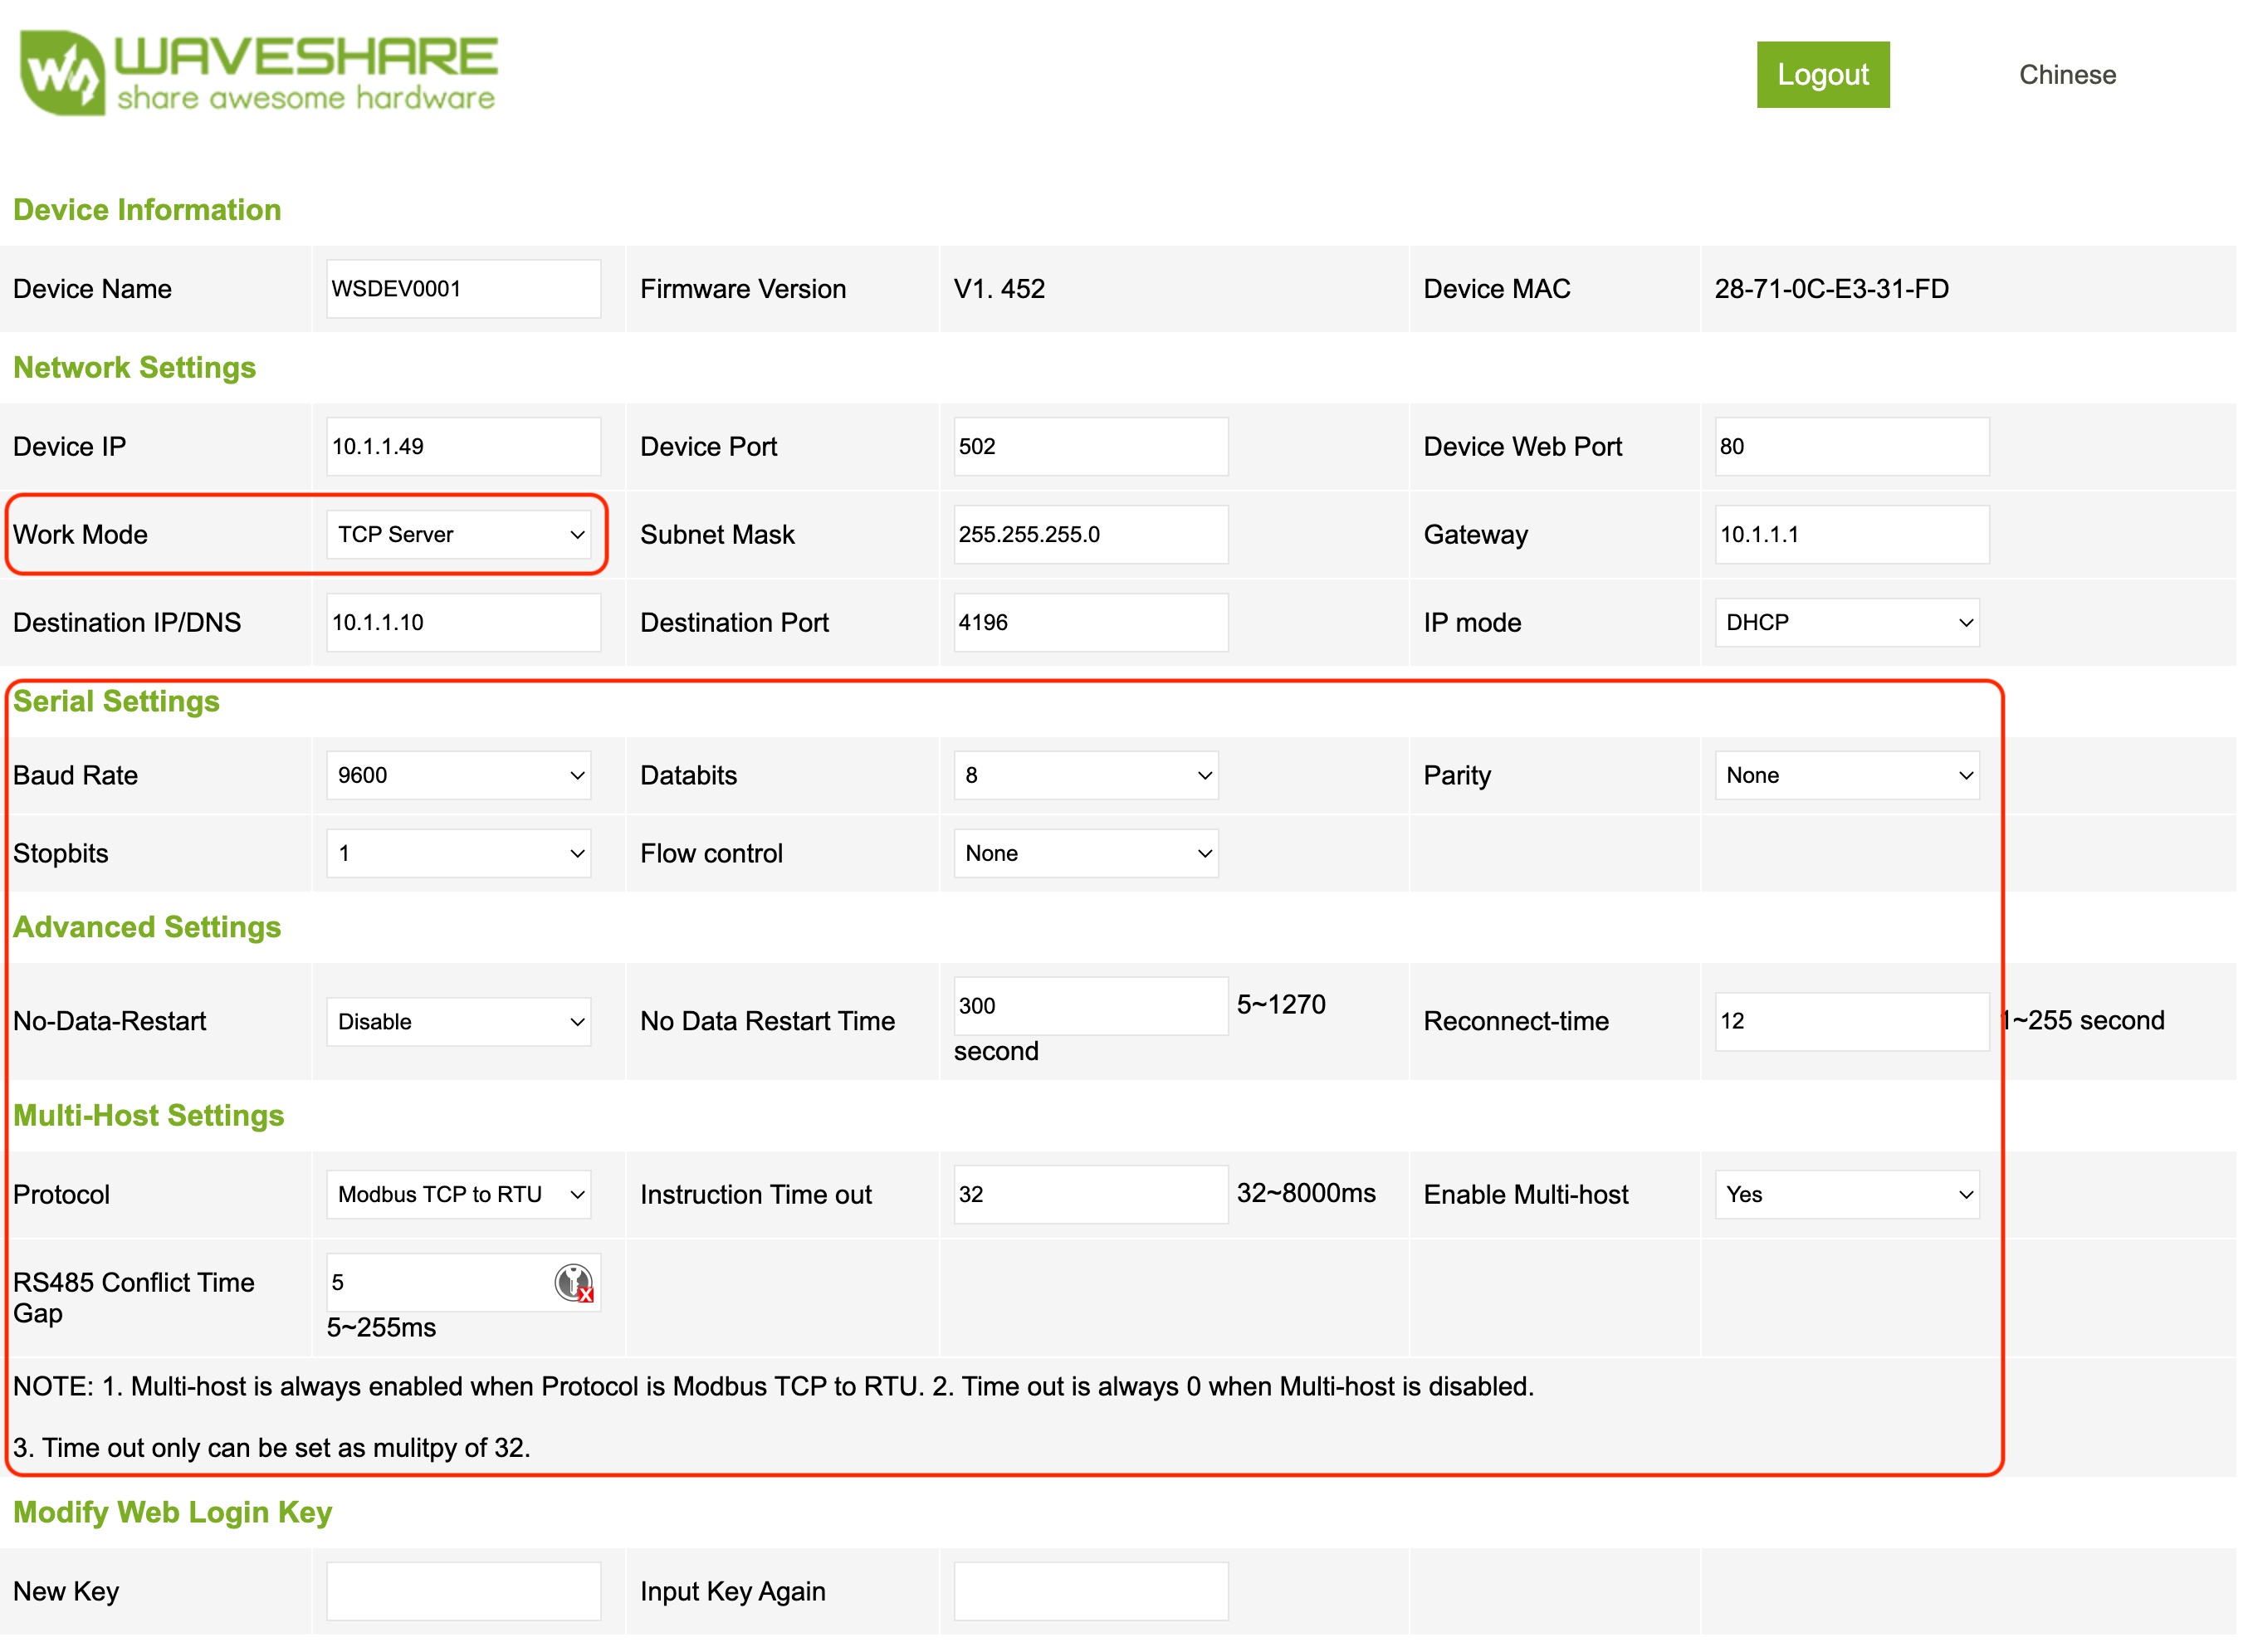
Task: Expand the Baud Rate dropdown
Action: click(458, 775)
